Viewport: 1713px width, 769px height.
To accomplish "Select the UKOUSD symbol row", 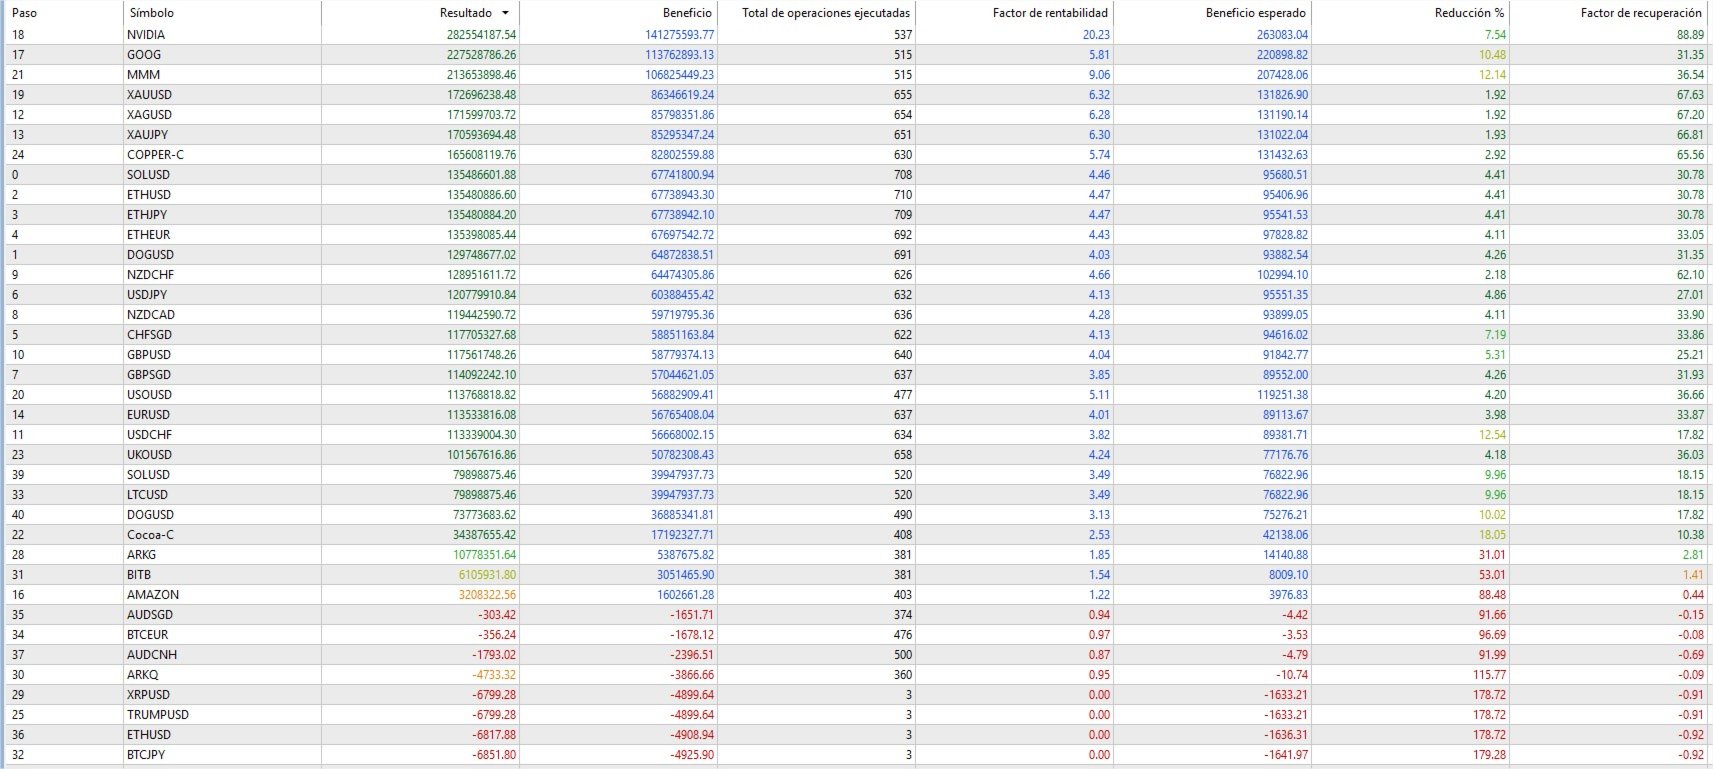I will [856, 454].
